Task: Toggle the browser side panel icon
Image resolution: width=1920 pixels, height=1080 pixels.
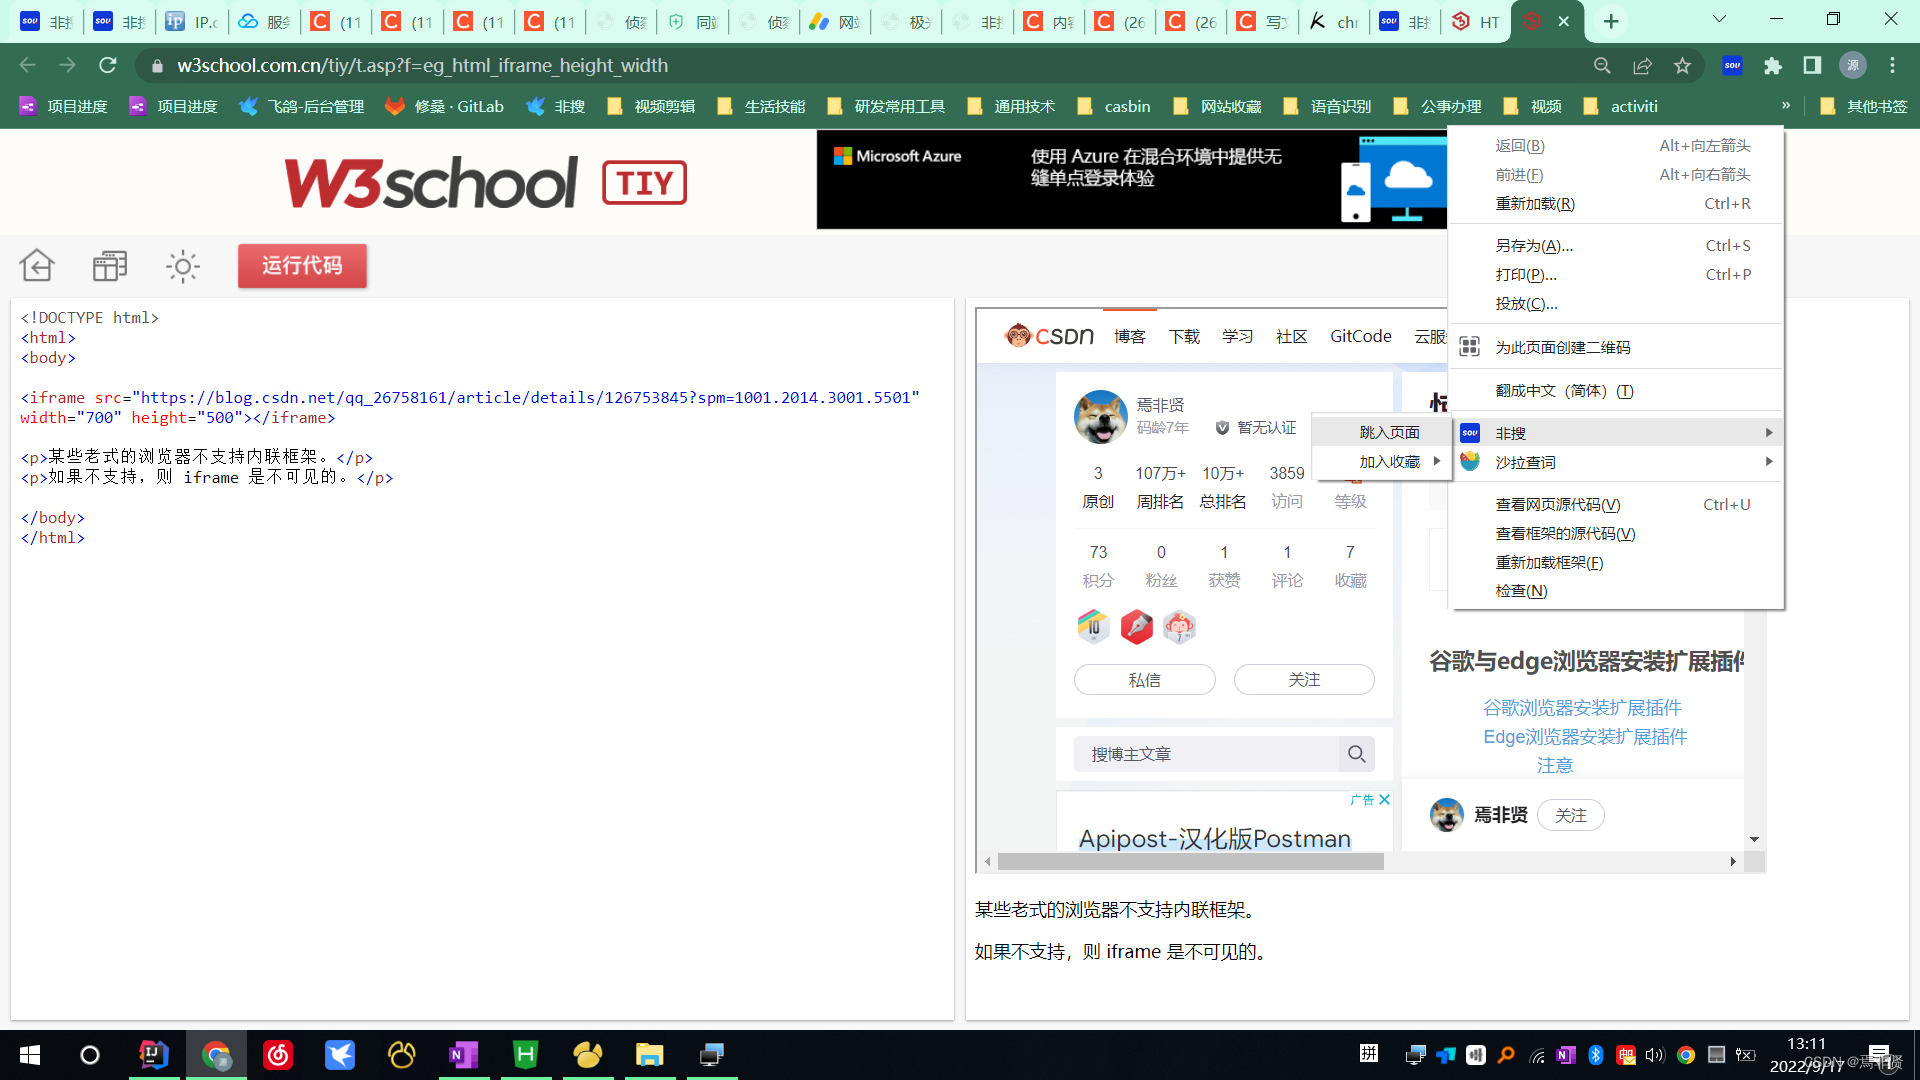Action: [1812, 66]
